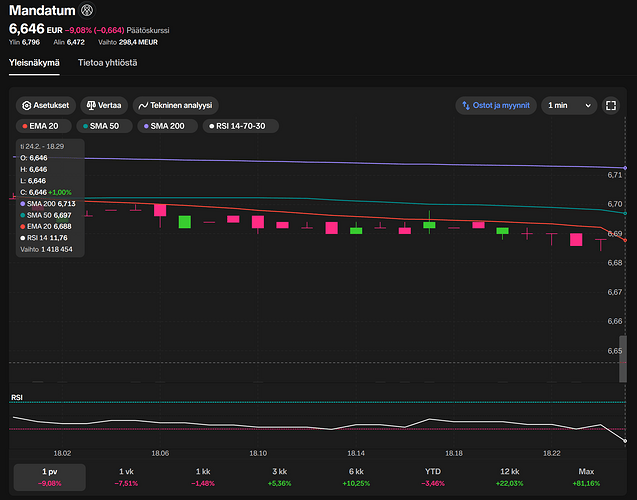This screenshot has width=637, height=500.
Task: Show the YTD performance range
Action: [x=433, y=476]
